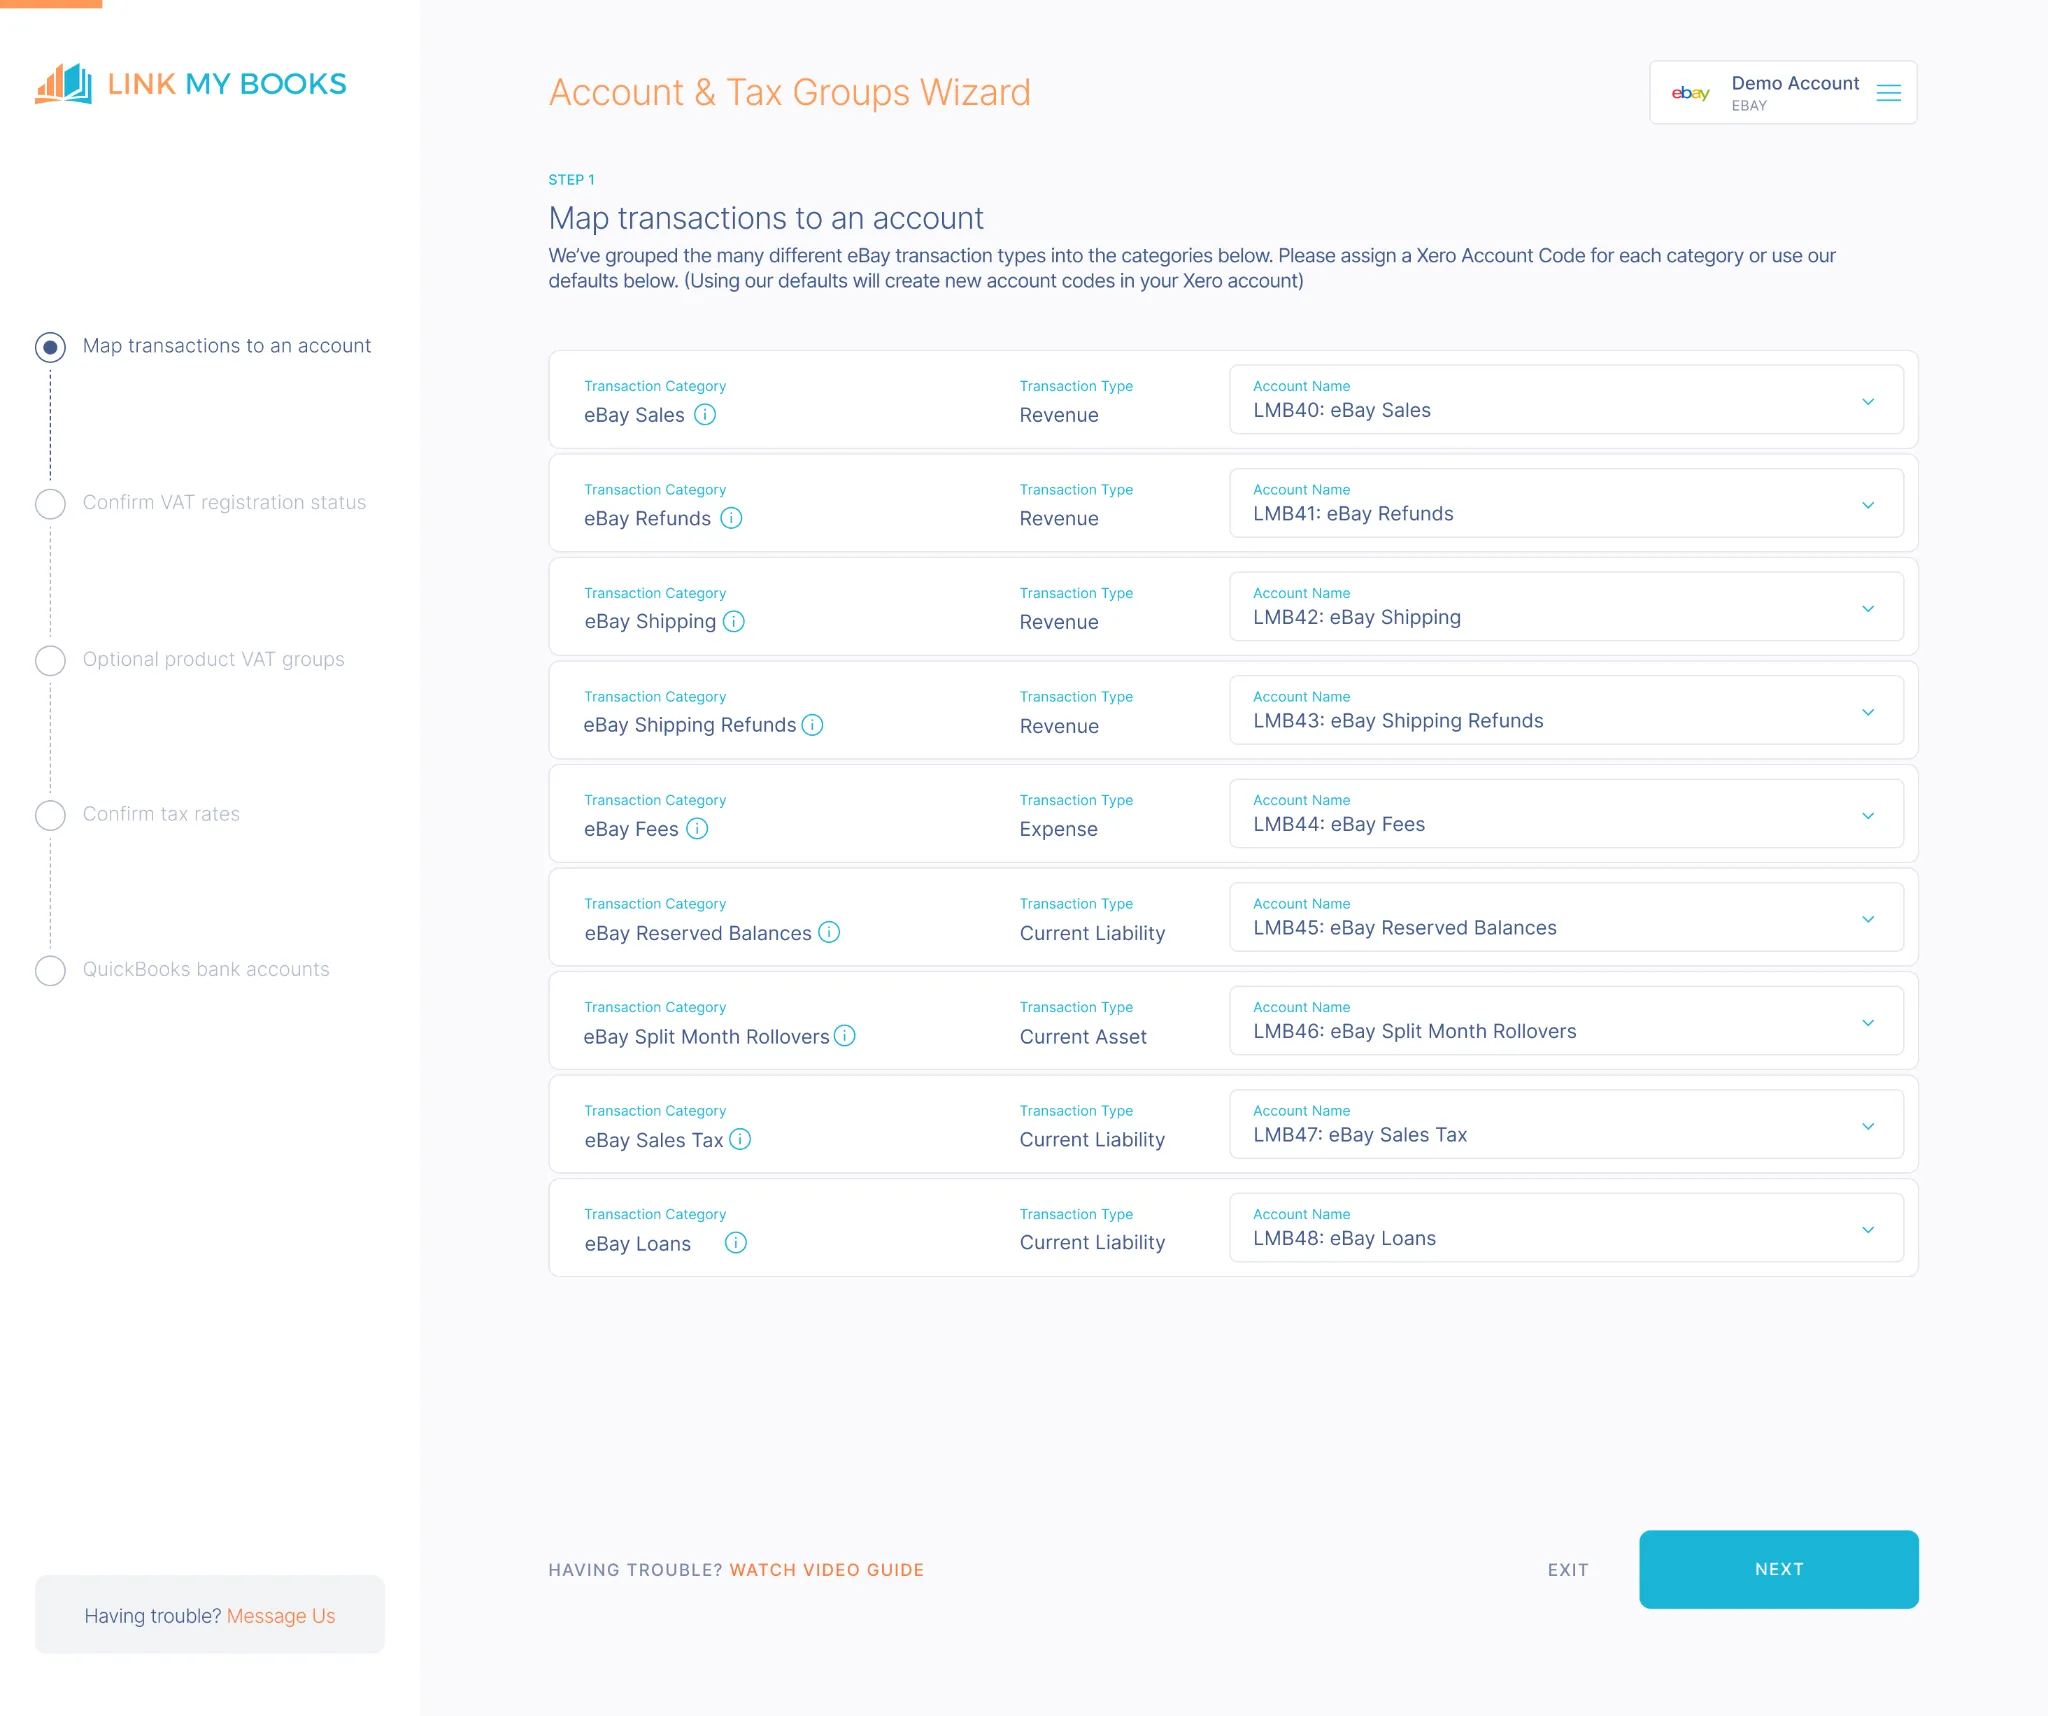The image size is (2048, 1716).
Task: Click the 'Confirm tax rates' sidebar label
Action: 161,814
